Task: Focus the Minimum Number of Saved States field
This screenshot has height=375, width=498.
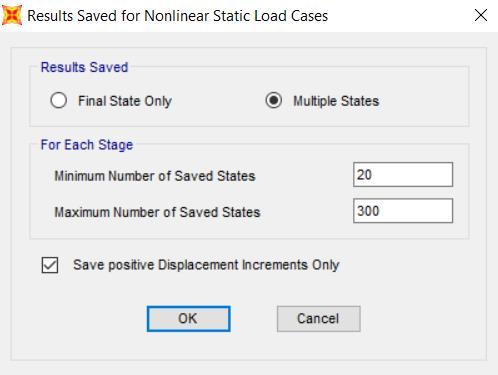Action: coord(403,175)
